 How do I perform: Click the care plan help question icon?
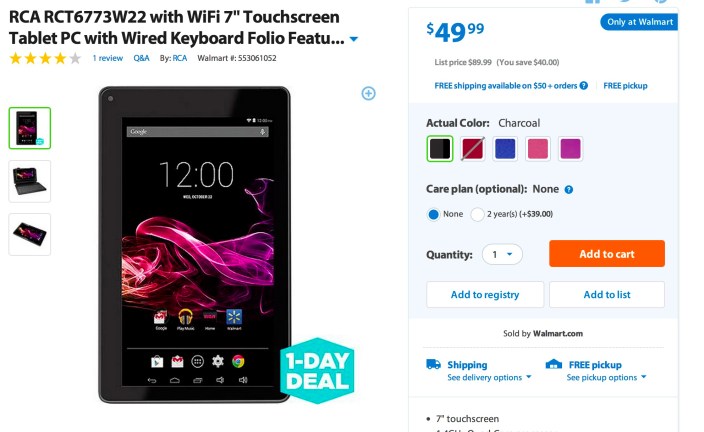568,190
